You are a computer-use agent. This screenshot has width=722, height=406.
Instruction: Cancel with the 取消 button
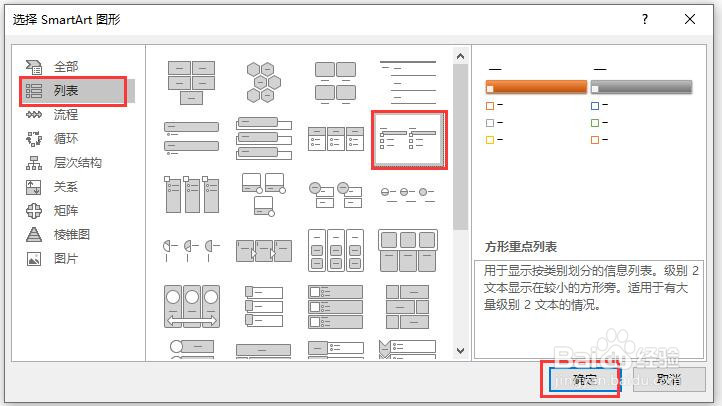coord(669,379)
